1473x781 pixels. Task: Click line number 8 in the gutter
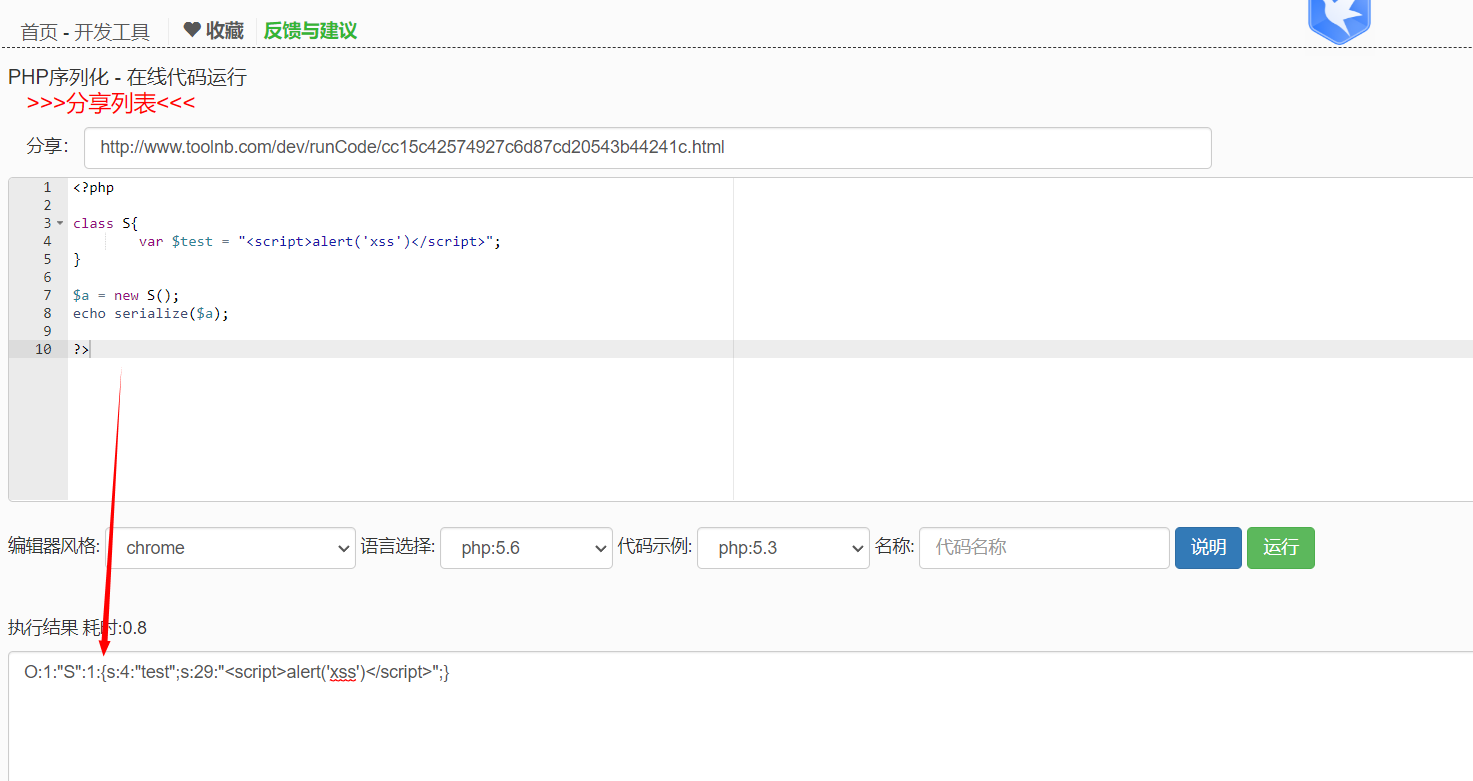47,313
